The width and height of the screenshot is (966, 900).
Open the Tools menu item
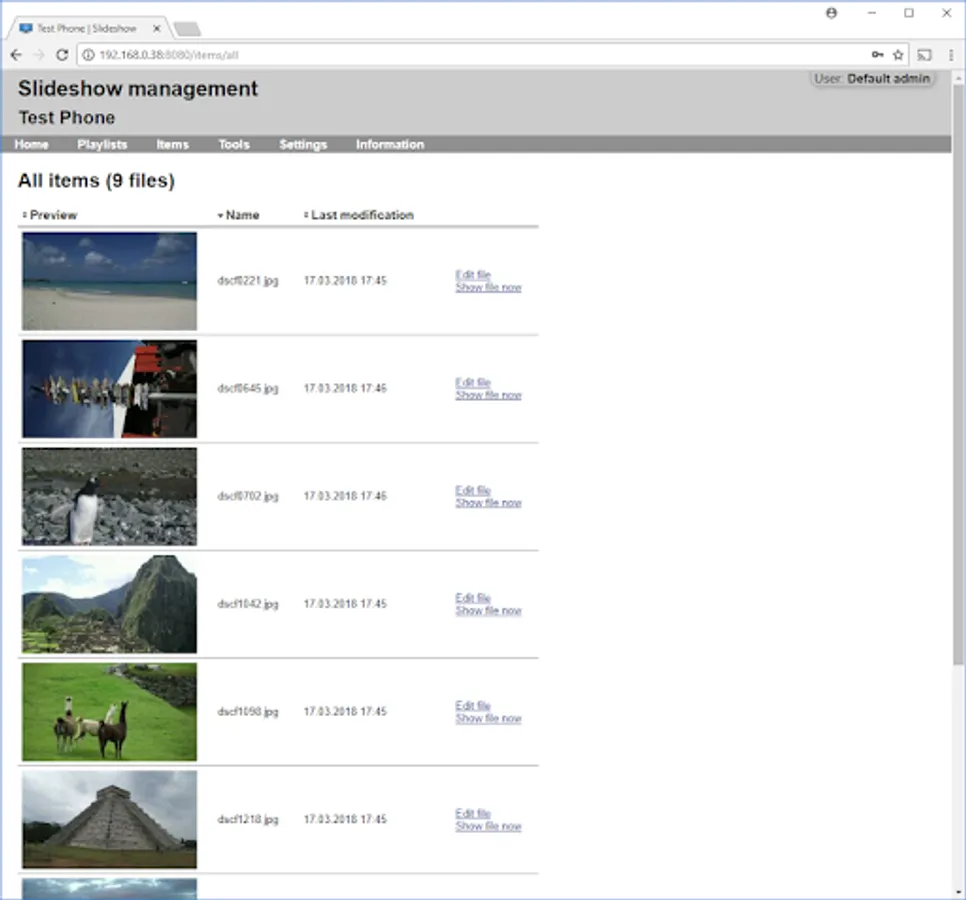coord(234,144)
